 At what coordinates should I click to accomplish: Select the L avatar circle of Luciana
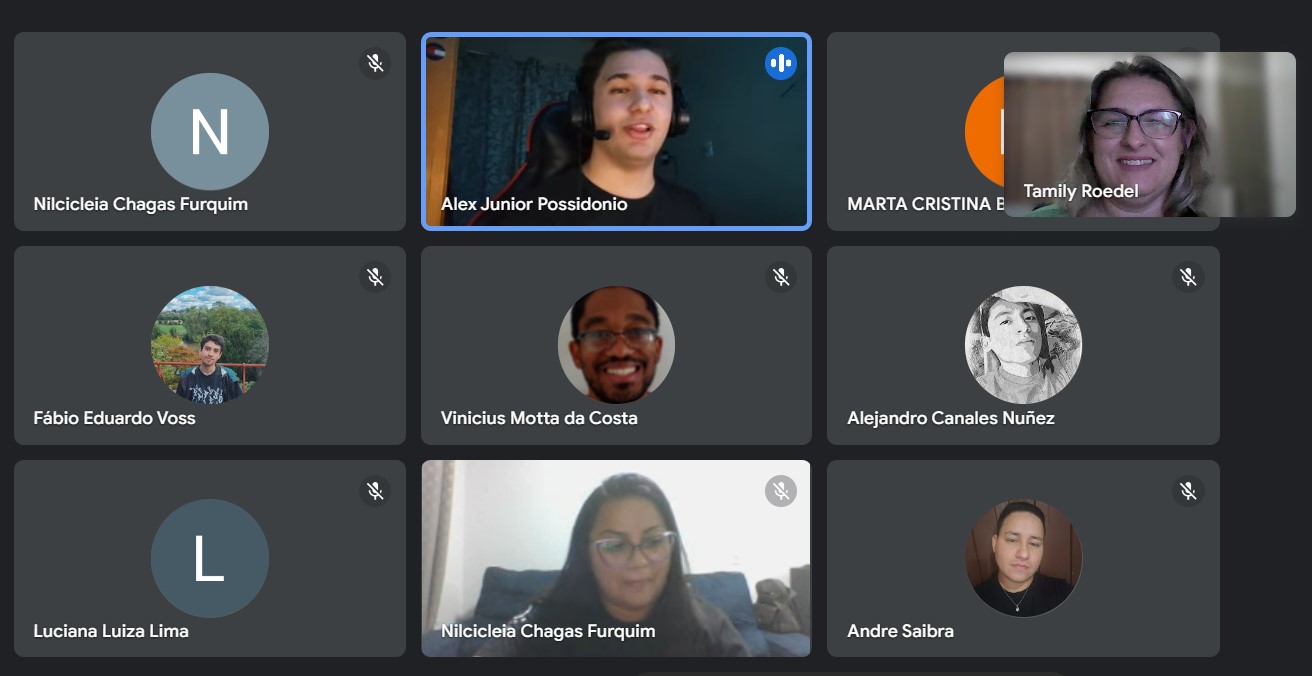(x=210, y=558)
